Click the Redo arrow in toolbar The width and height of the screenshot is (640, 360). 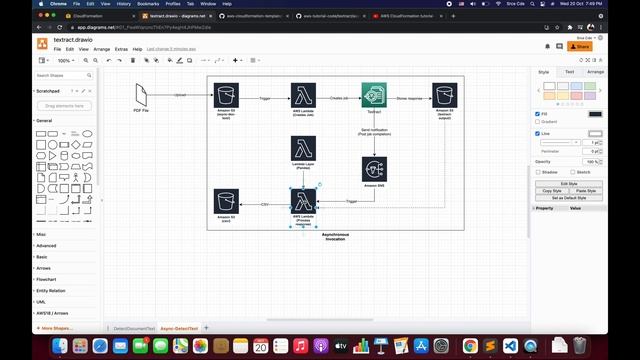(x=119, y=60)
